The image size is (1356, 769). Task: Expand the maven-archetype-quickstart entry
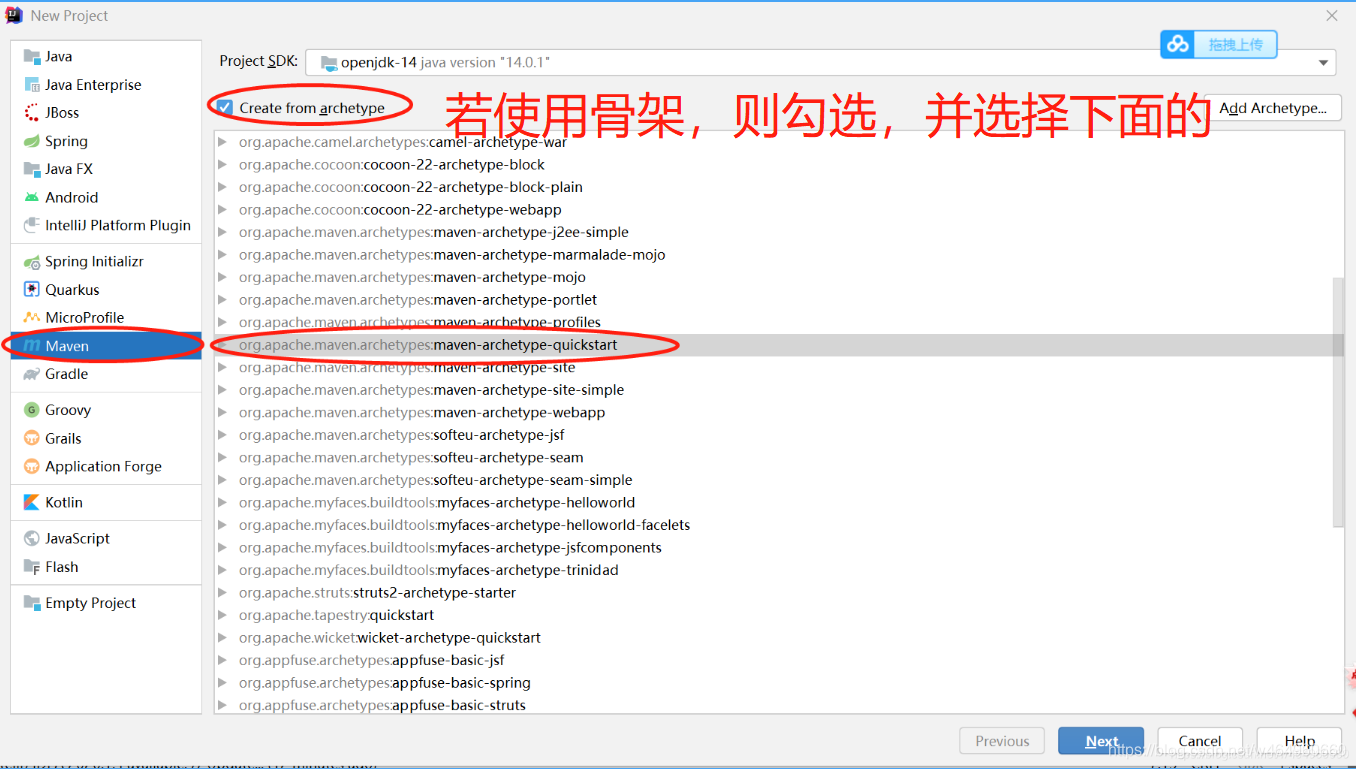pos(222,345)
